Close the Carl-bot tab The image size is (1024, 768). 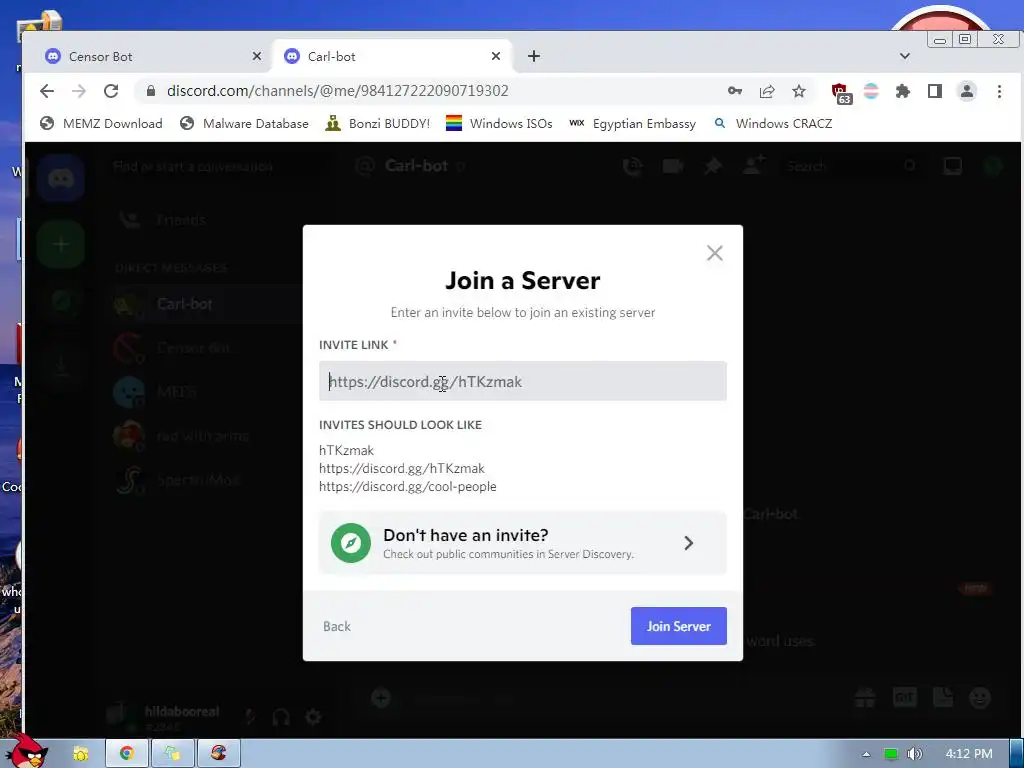(496, 56)
